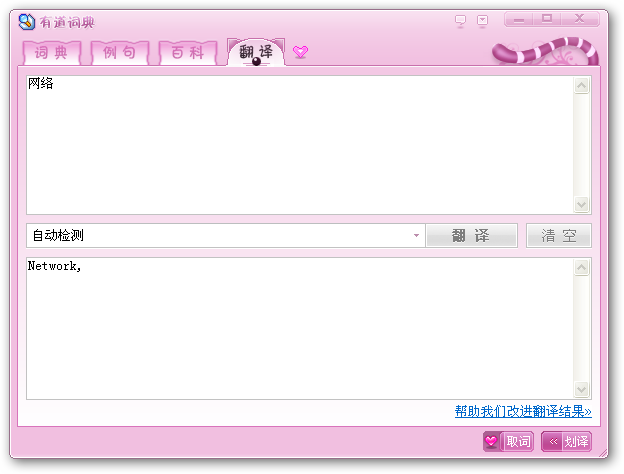Screen dimensions: 624x474
Task: Click the 清空 clear button
Action: (559, 236)
